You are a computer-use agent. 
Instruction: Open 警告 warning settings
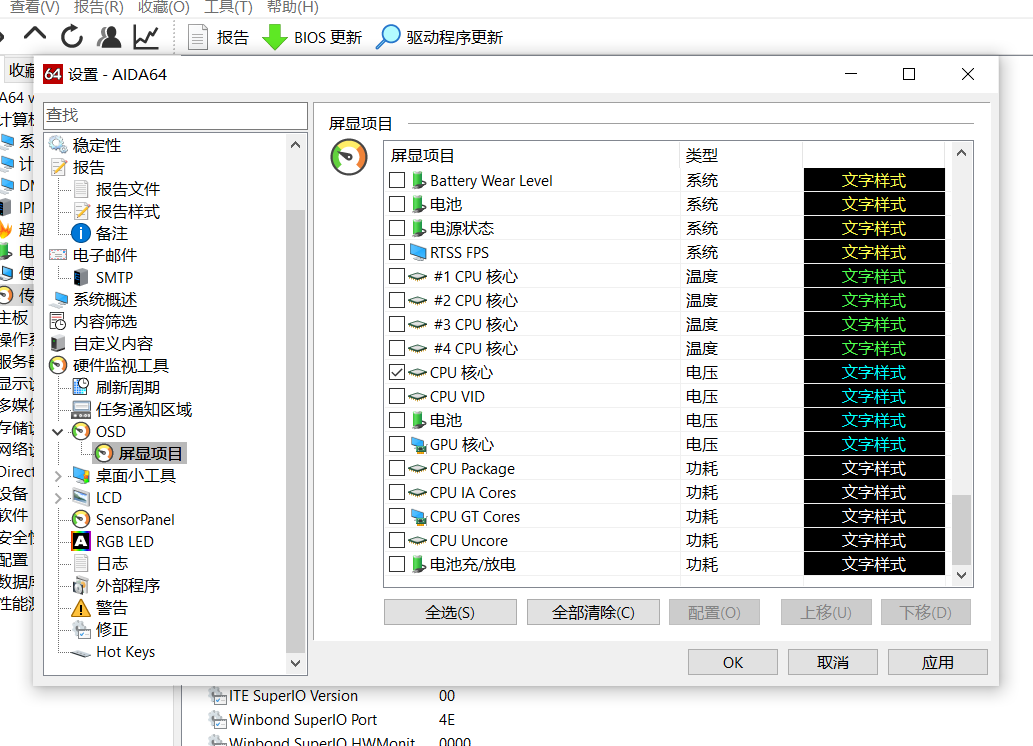(111, 608)
